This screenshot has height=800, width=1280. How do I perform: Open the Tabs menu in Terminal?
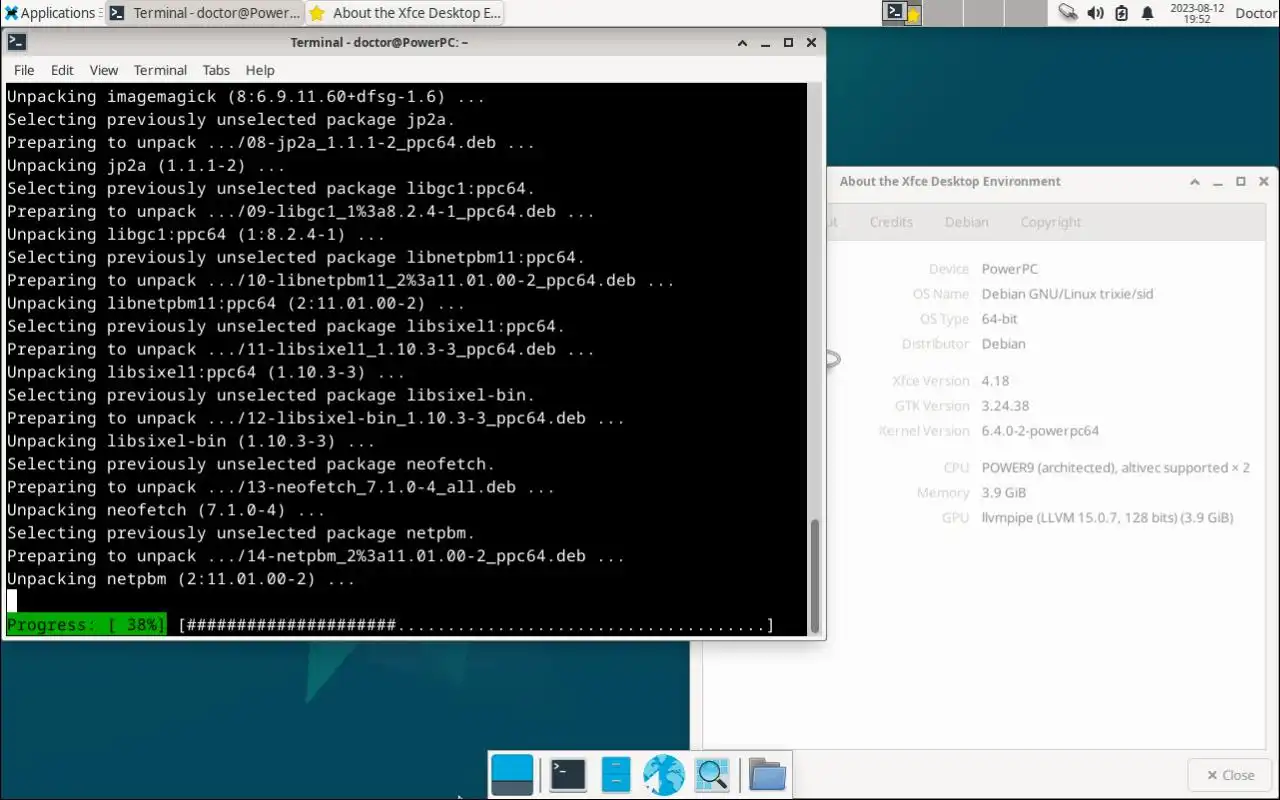tap(216, 70)
